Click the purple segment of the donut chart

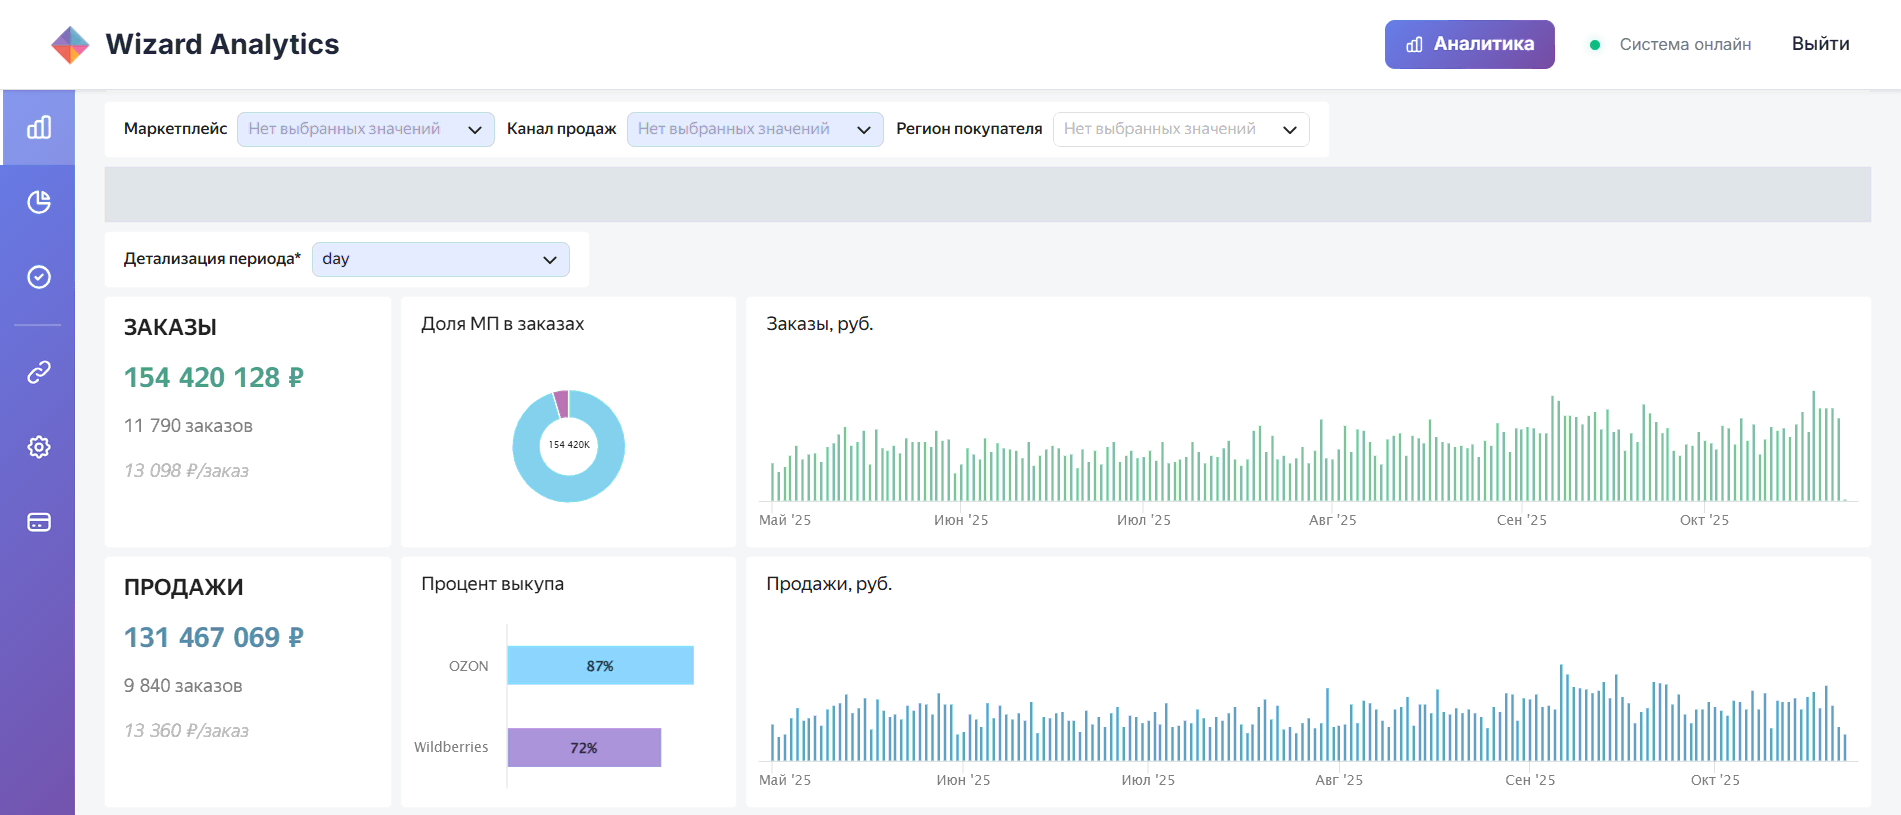[561, 403]
